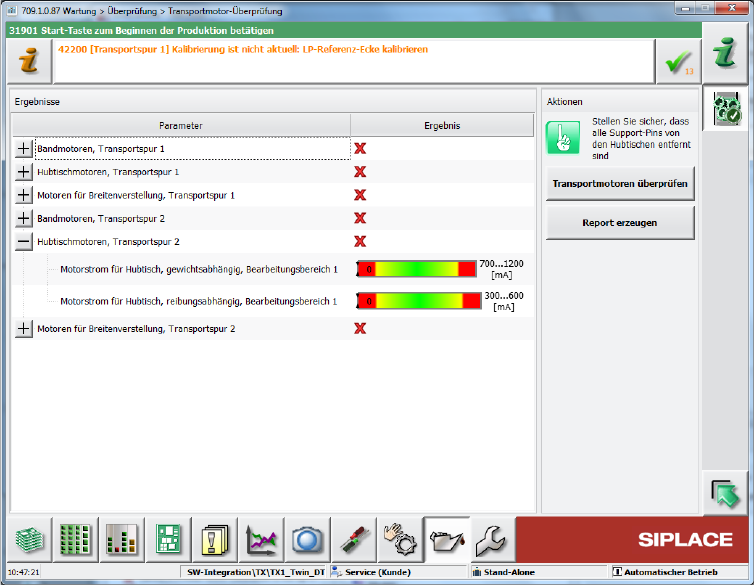Collapse Hubtischmotoren, Transportspur 2
The image size is (754, 585).
pos(24,242)
